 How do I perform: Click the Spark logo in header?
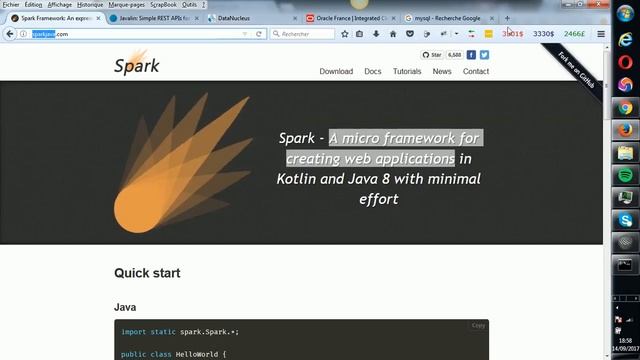[x=137, y=62]
